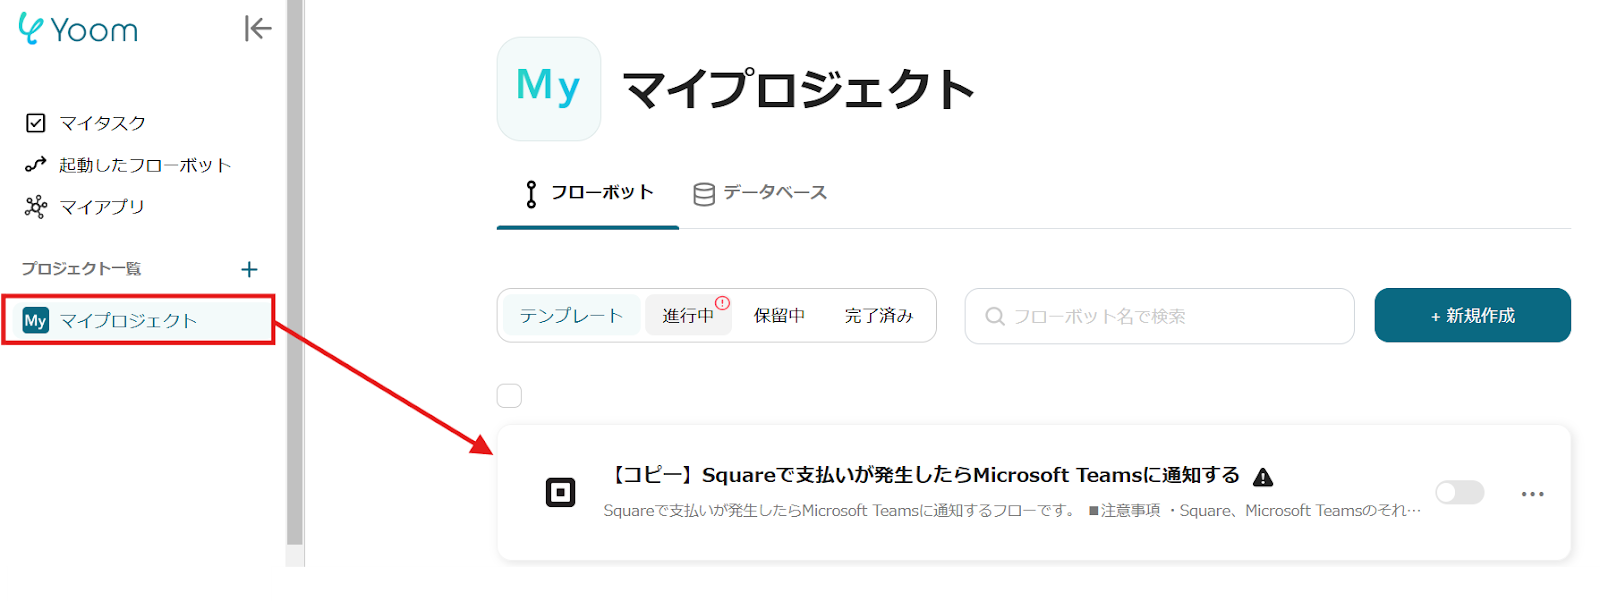Toggle the Square flowbot on/off switch
This screenshot has height=601, width=1600.
[1459, 492]
